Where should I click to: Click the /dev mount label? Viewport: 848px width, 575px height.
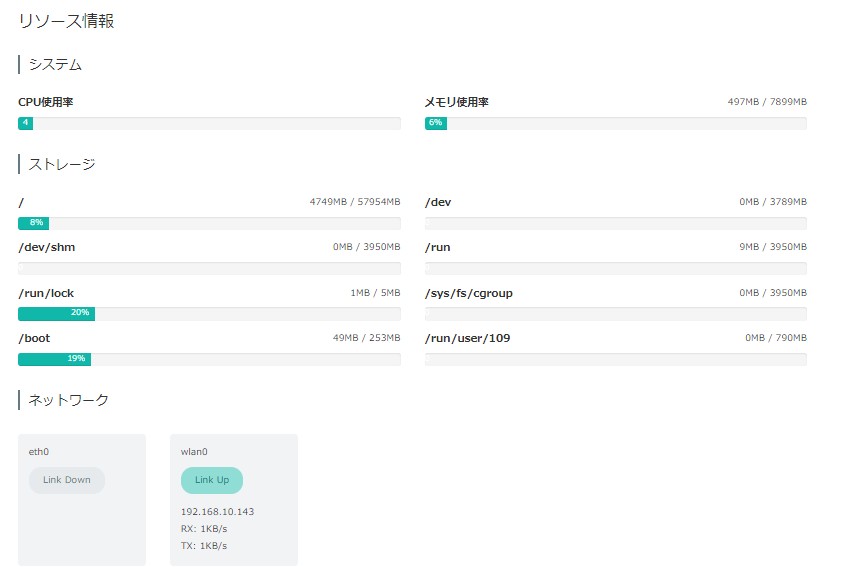point(438,202)
